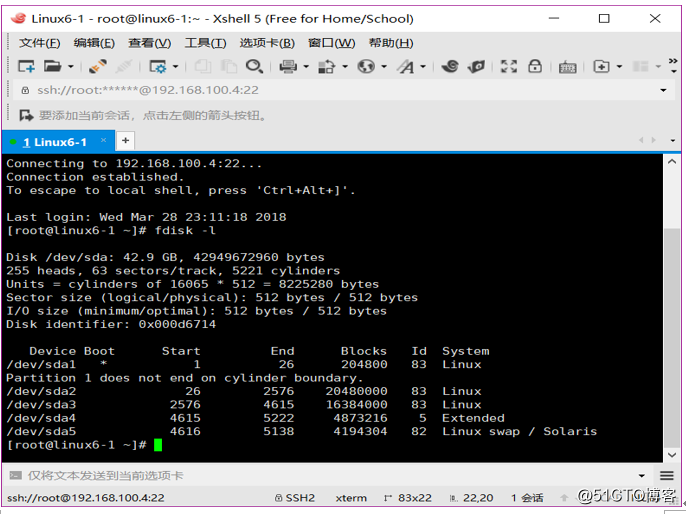Launch Xagent green icon
The width and height of the screenshot is (686, 514).
(476, 66)
